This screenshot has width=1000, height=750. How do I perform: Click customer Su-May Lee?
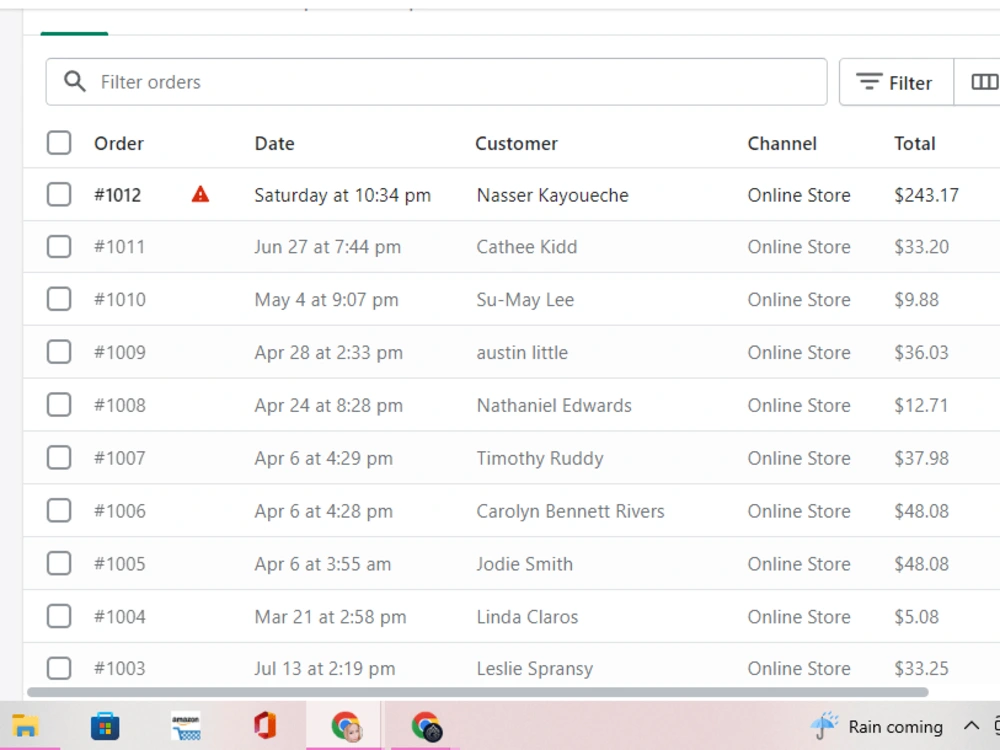coord(525,300)
